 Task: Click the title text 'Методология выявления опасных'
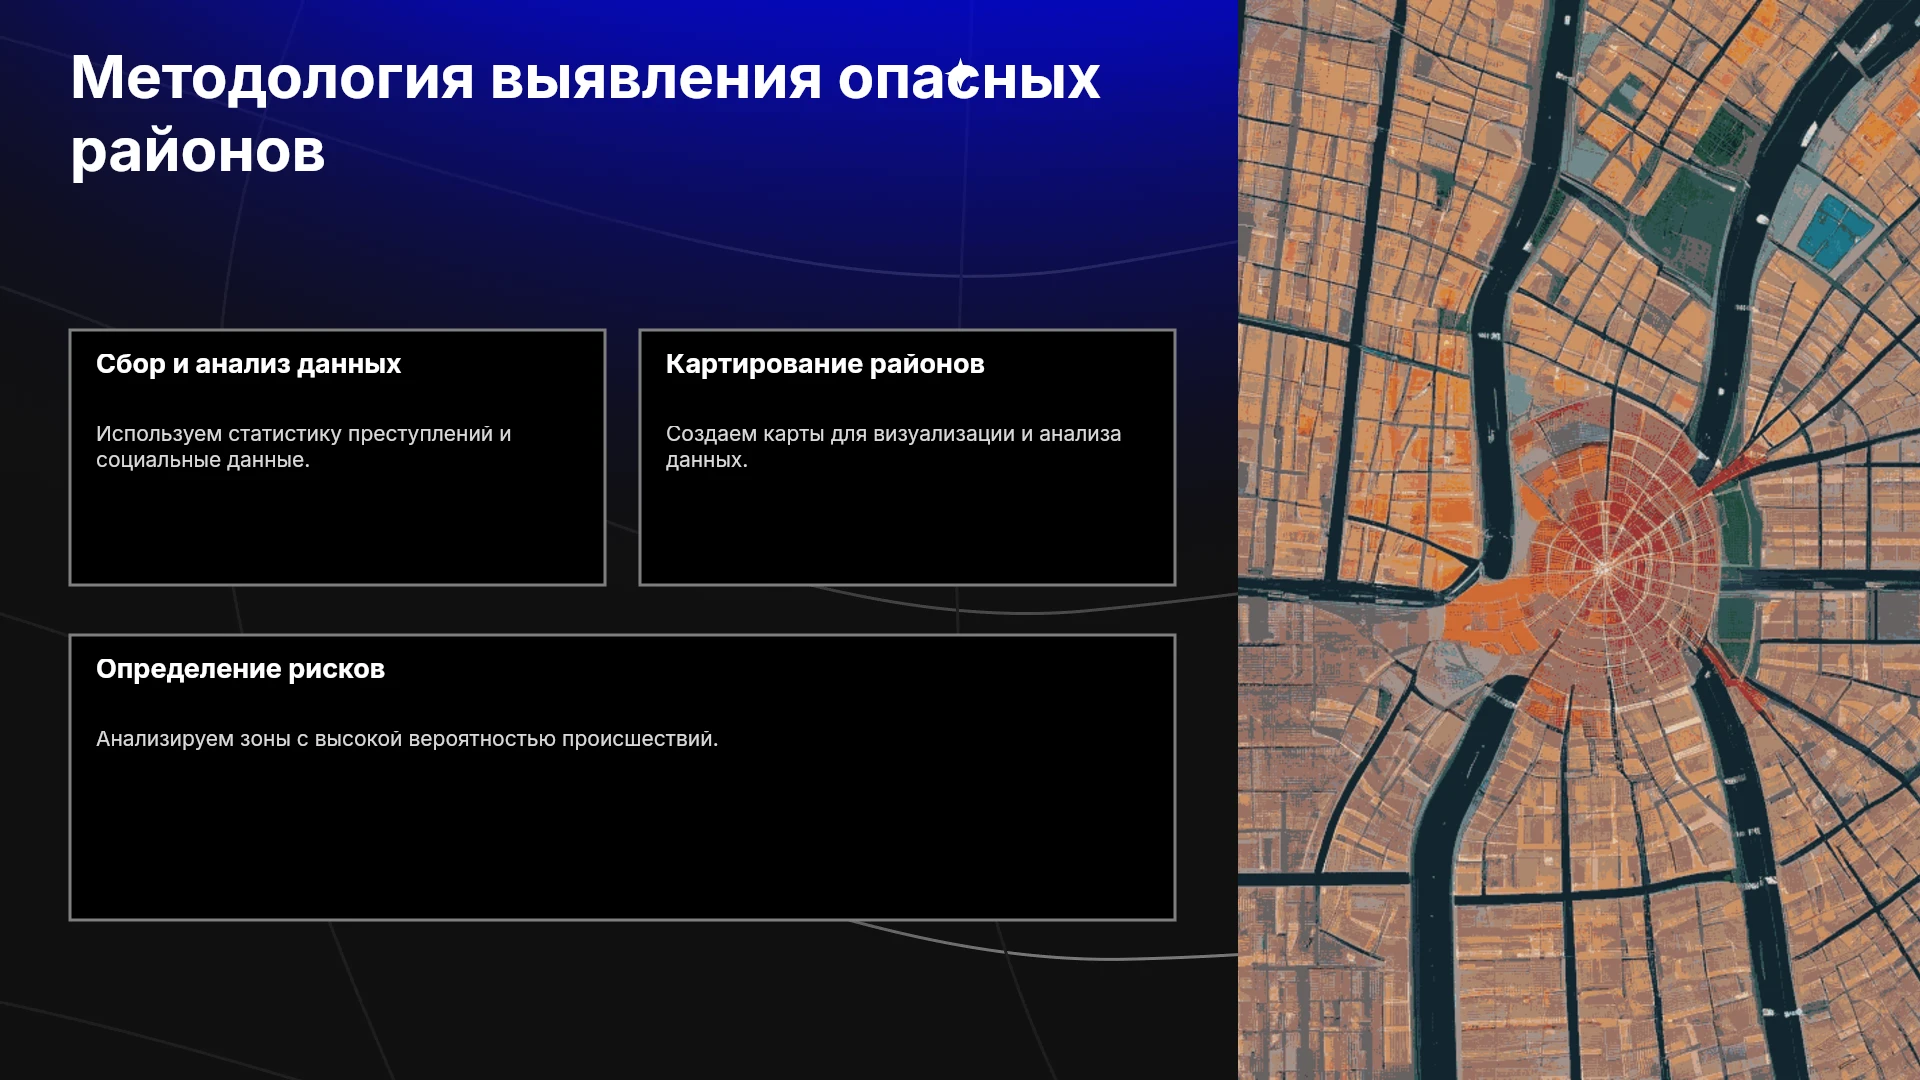585,78
